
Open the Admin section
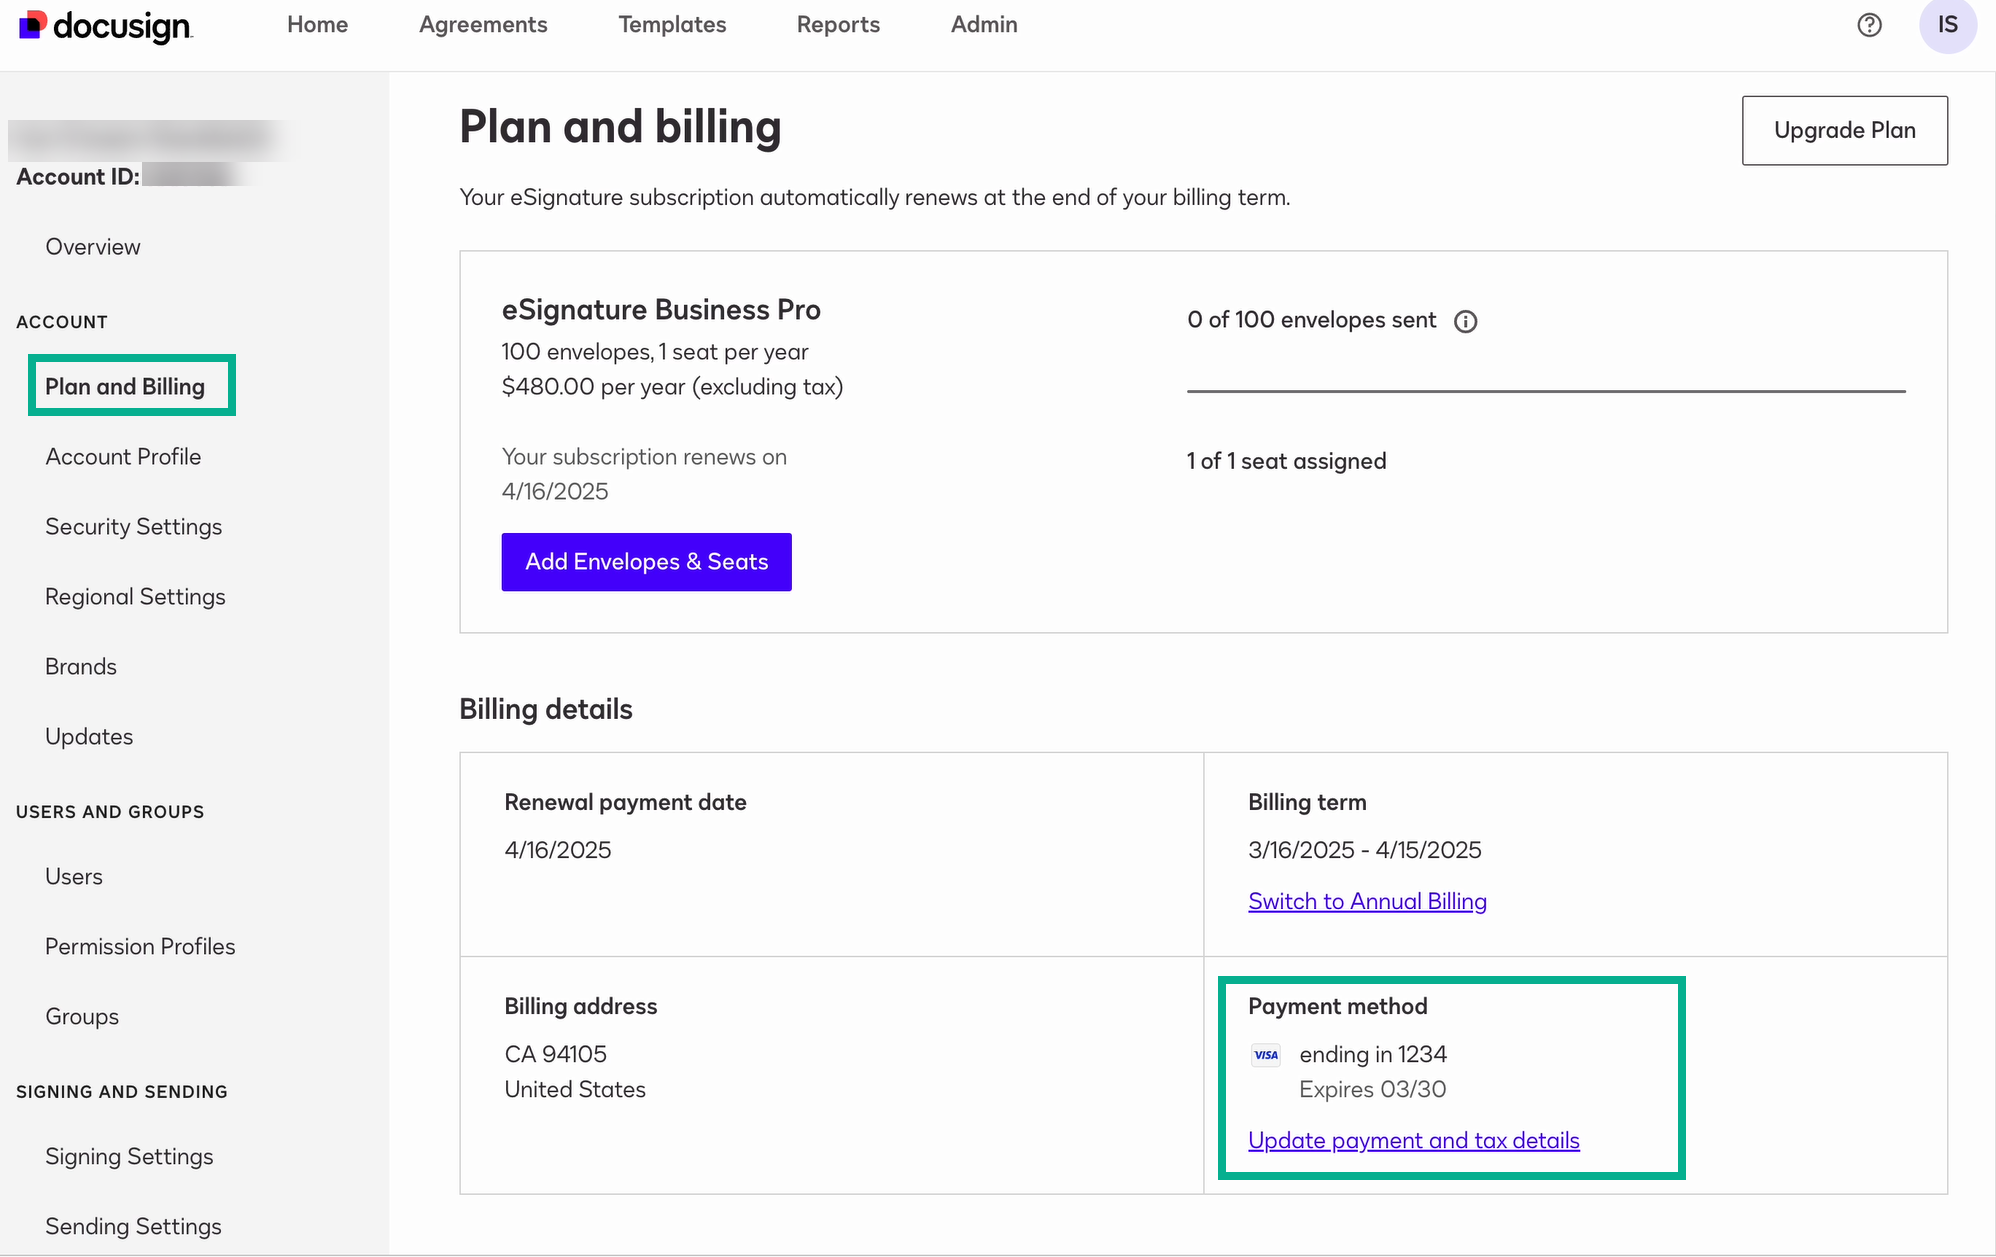[984, 25]
